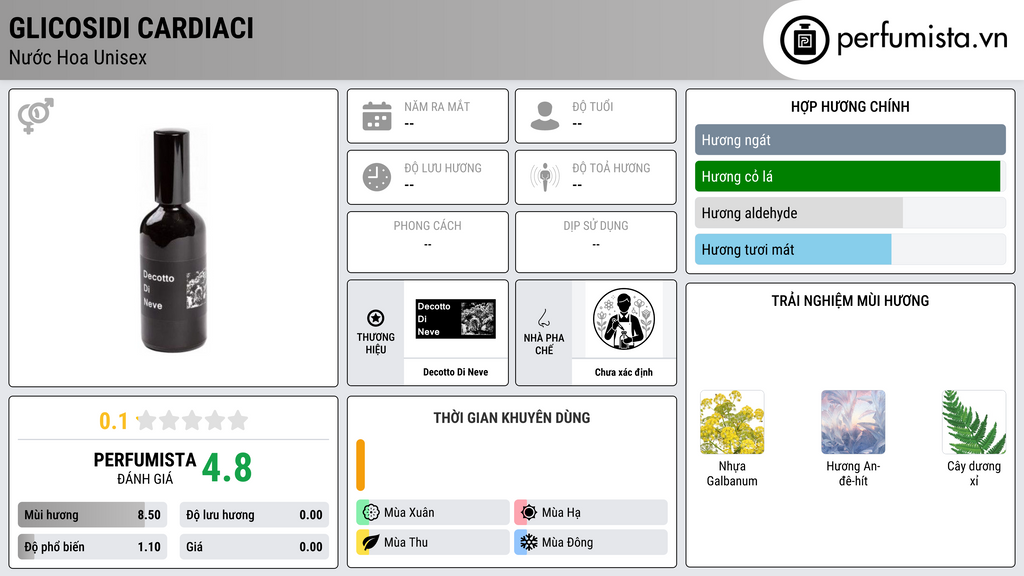
Task: Click the PHONG CÁCH card
Action: tap(428, 242)
